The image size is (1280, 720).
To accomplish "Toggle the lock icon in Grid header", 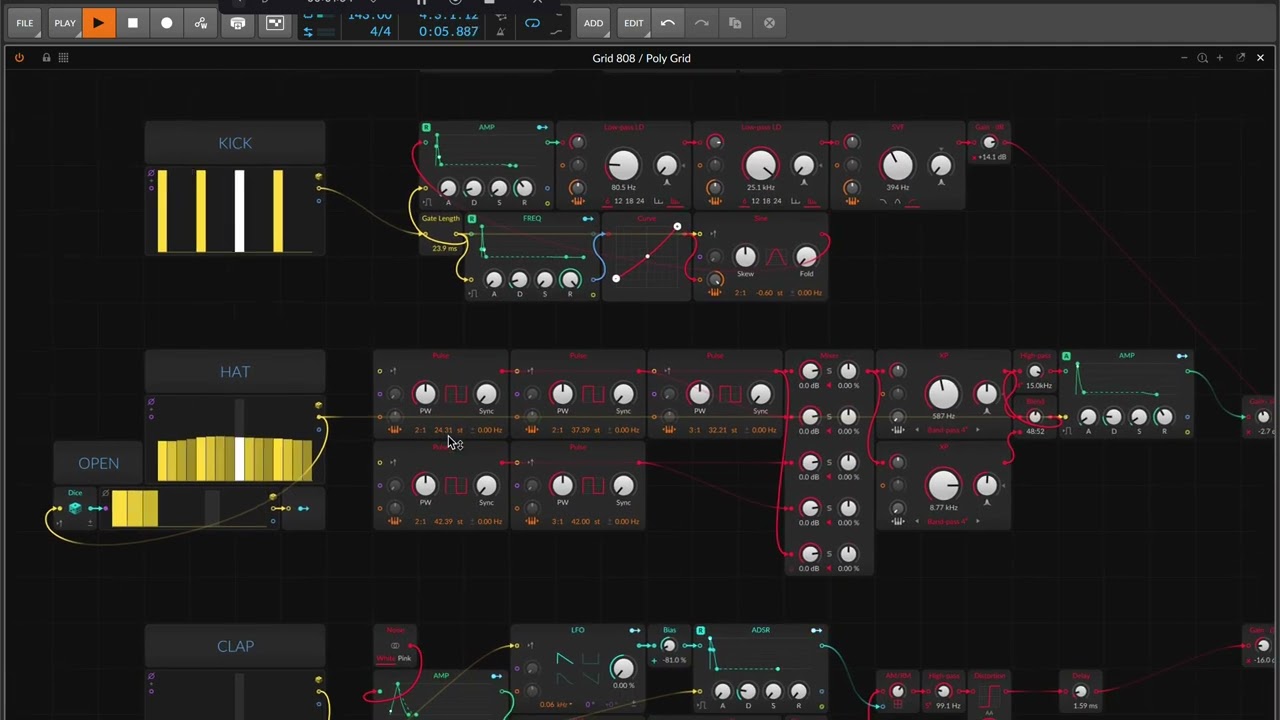I will [x=46, y=58].
